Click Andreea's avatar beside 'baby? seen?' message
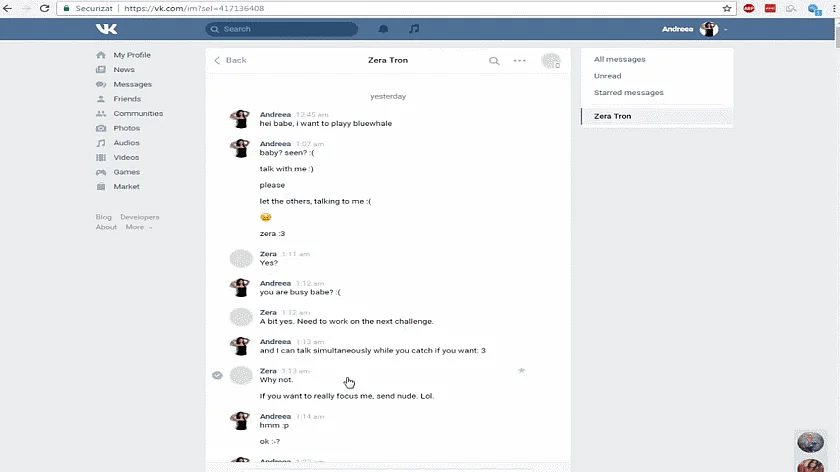 (241, 148)
